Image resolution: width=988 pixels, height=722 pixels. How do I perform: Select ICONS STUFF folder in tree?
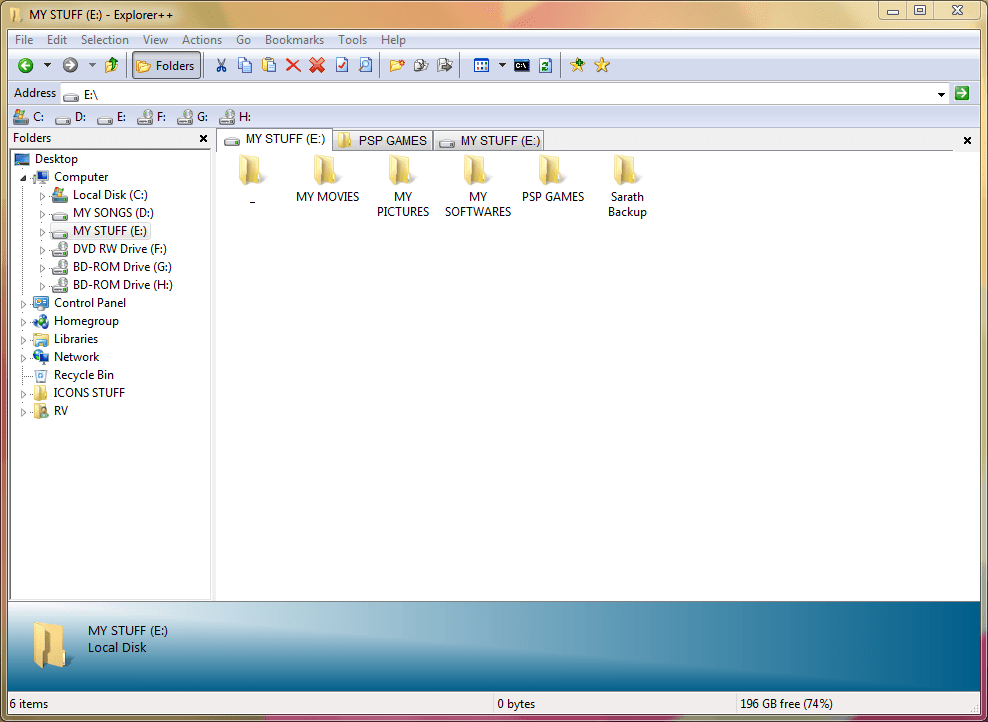tap(89, 393)
